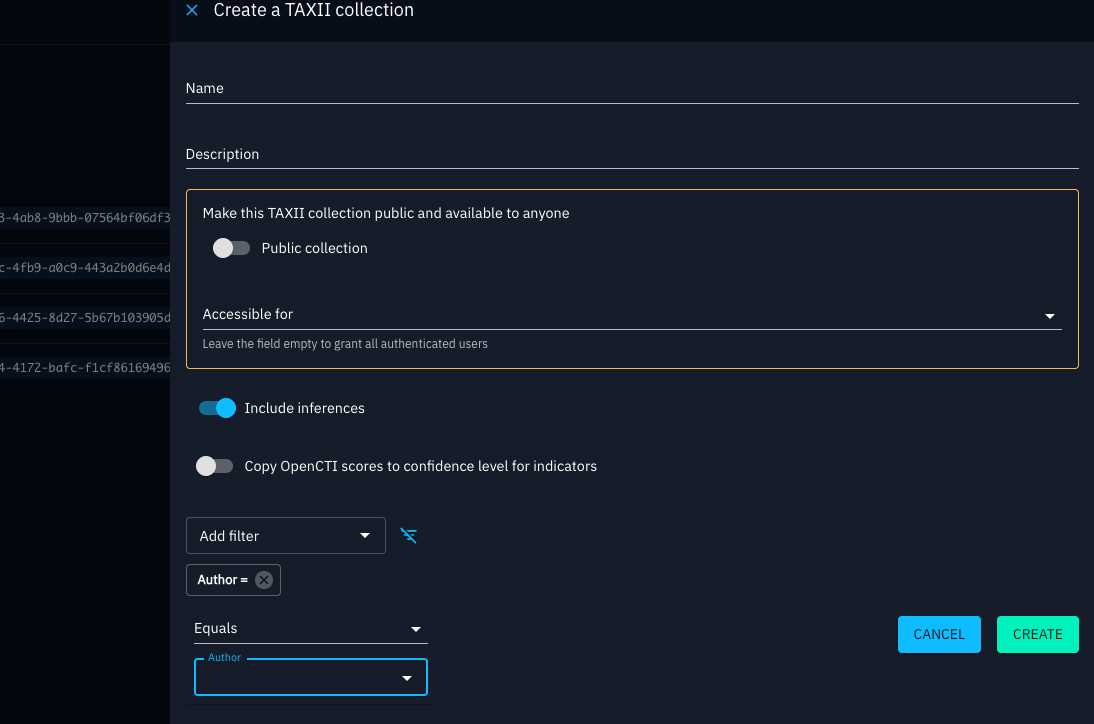Select the collection row ending 07564bf06df3
The width and height of the screenshot is (1094, 724).
point(85,217)
